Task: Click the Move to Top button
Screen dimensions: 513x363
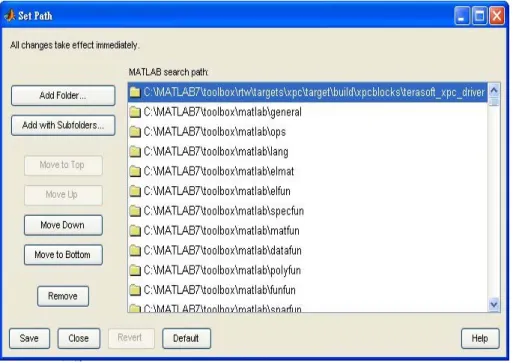Action: coord(63,165)
